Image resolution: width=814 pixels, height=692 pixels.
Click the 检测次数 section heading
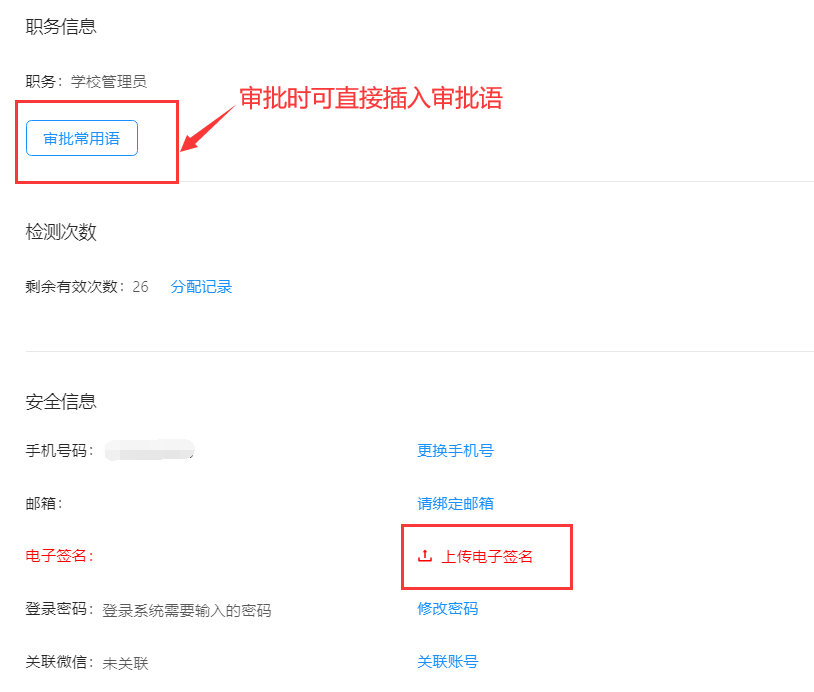tap(61, 232)
